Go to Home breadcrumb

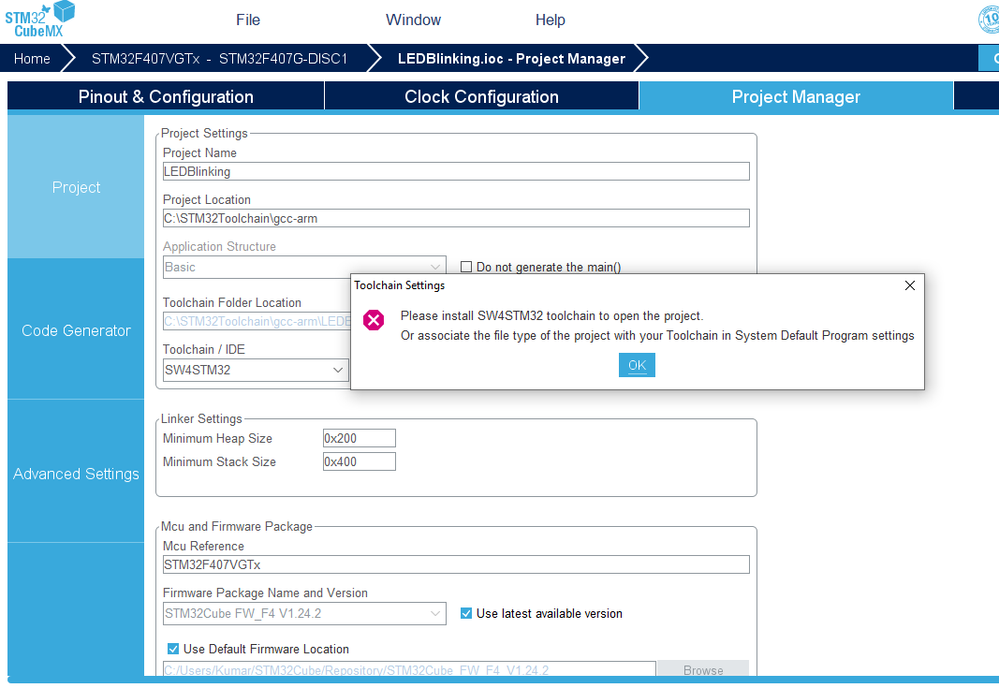tap(32, 59)
